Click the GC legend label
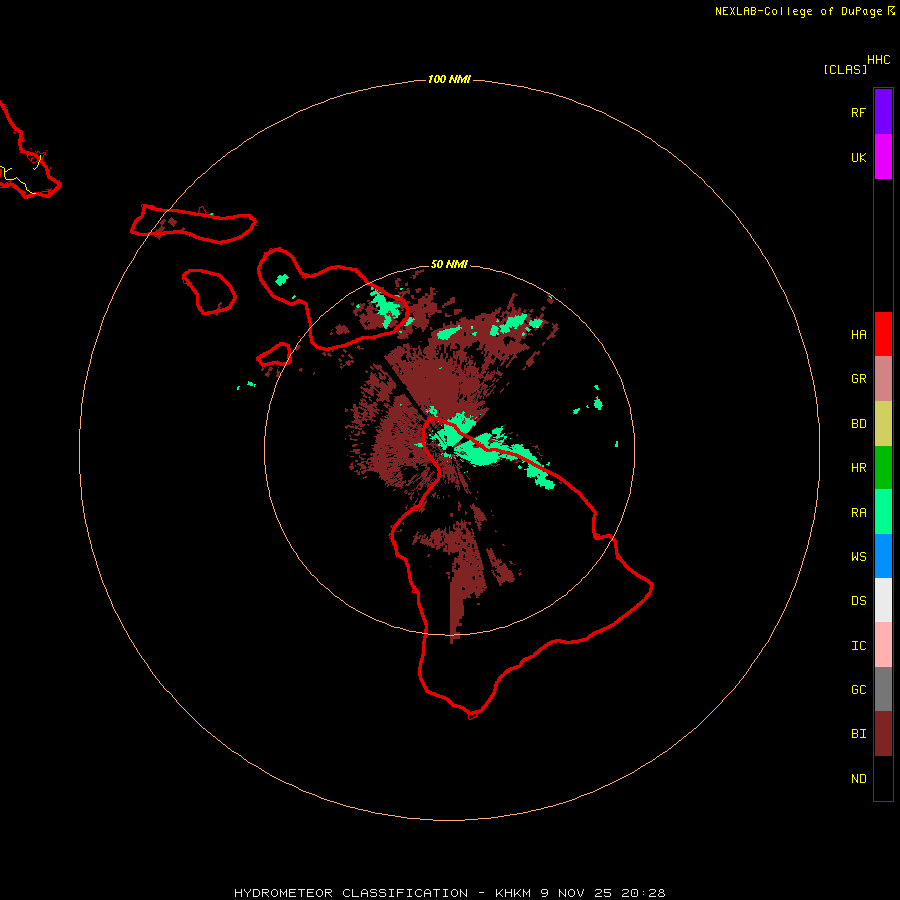The image size is (900, 900). click(x=858, y=689)
